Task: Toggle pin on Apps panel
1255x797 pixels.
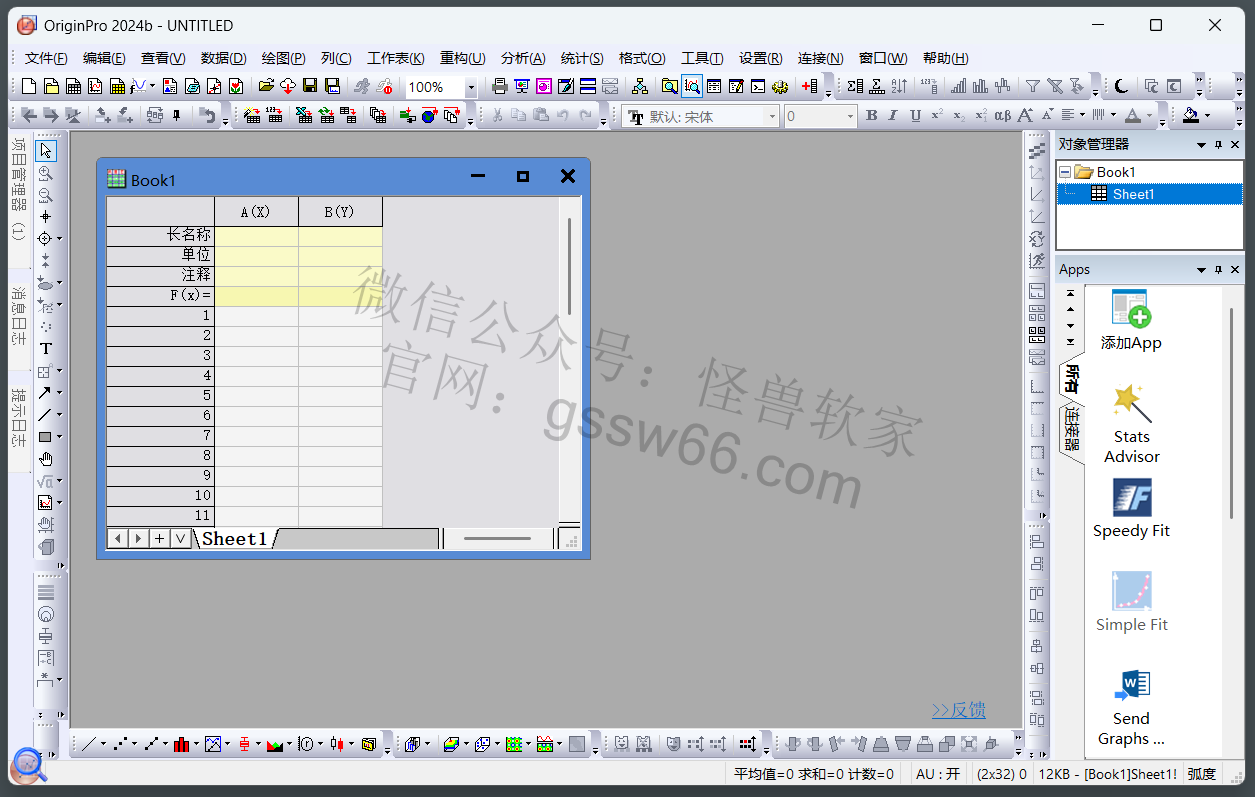Action: (1219, 270)
